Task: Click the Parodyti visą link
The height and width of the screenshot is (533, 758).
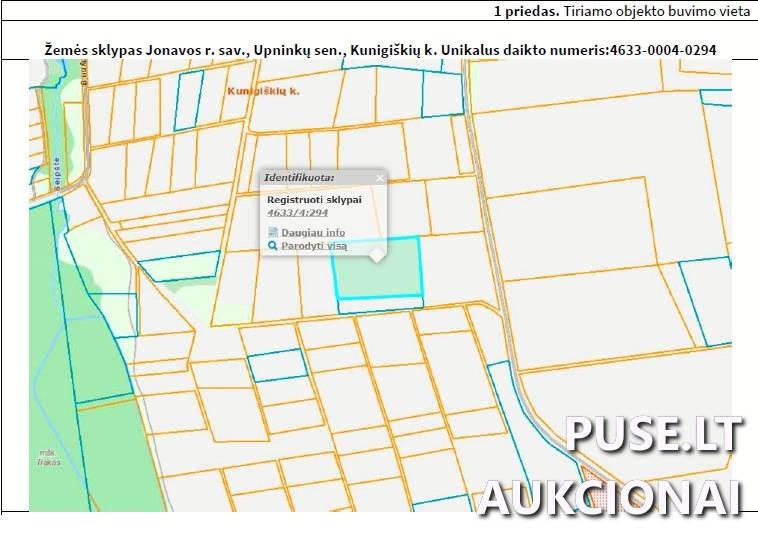Action: (314, 246)
